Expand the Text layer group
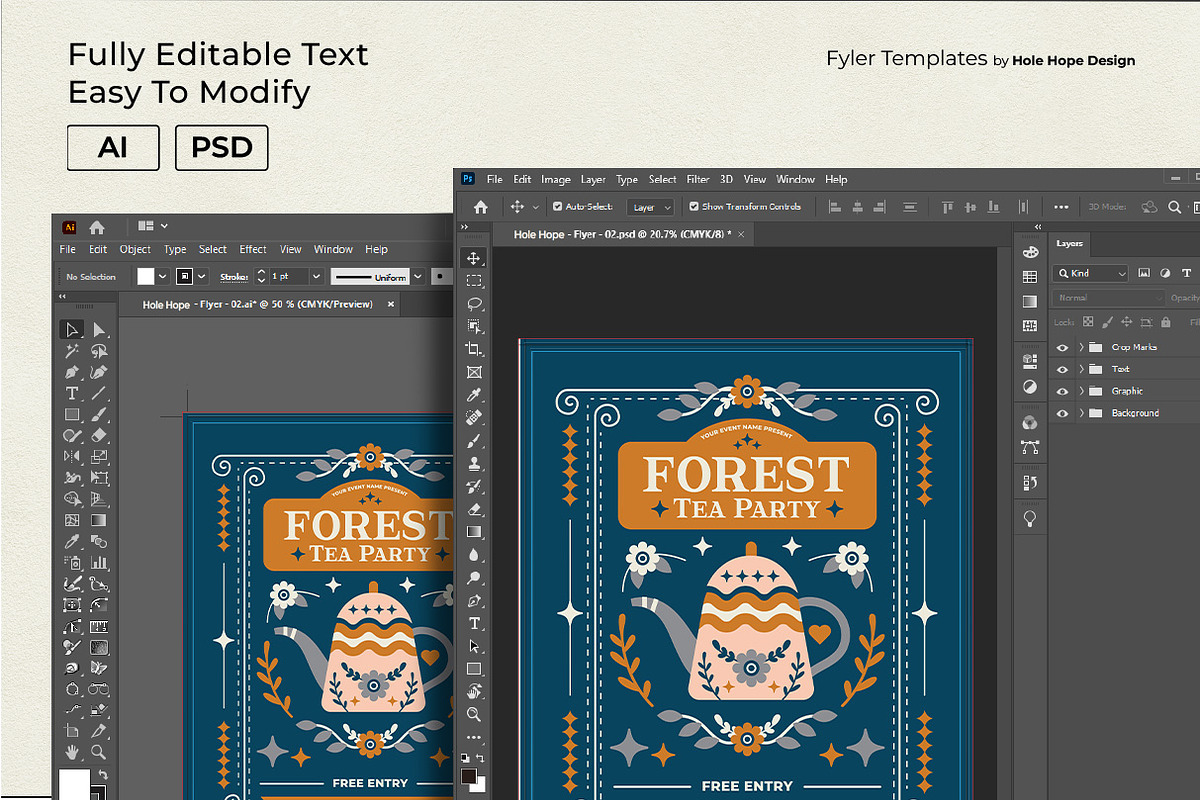 pos(1082,369)
